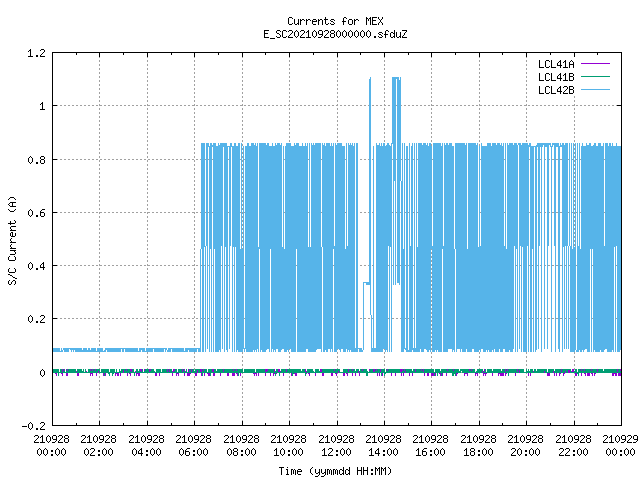
Task: Click the y-axis tick value 1.2
Action: (36, 53)
